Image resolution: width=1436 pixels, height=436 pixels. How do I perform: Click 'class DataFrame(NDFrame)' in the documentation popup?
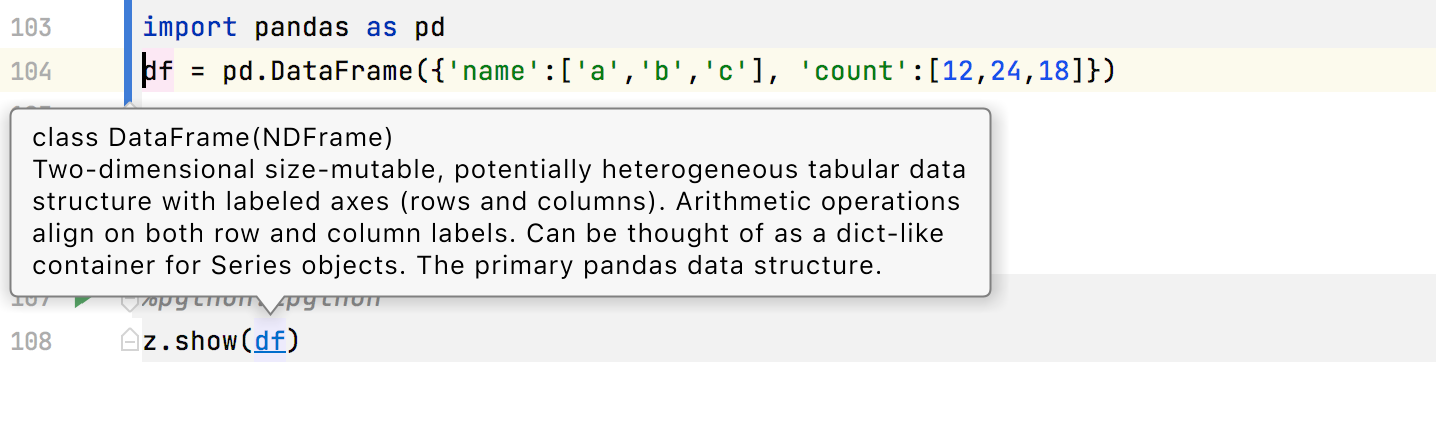212,138
